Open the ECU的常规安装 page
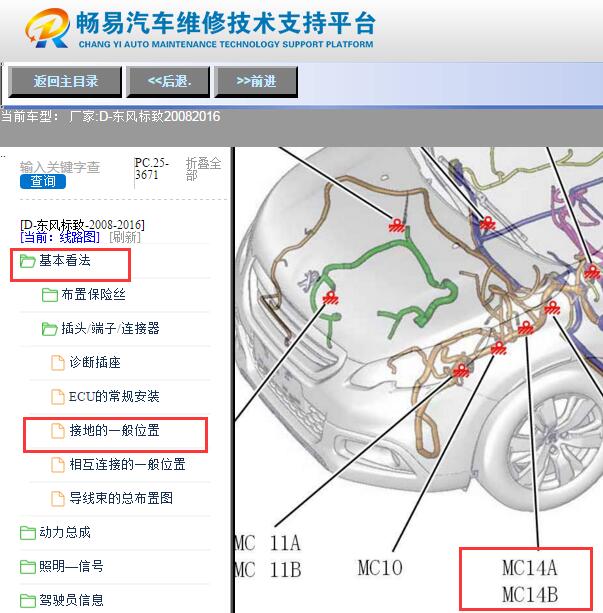Viewport: 603px width, 613px height. [x=114, y=396]
